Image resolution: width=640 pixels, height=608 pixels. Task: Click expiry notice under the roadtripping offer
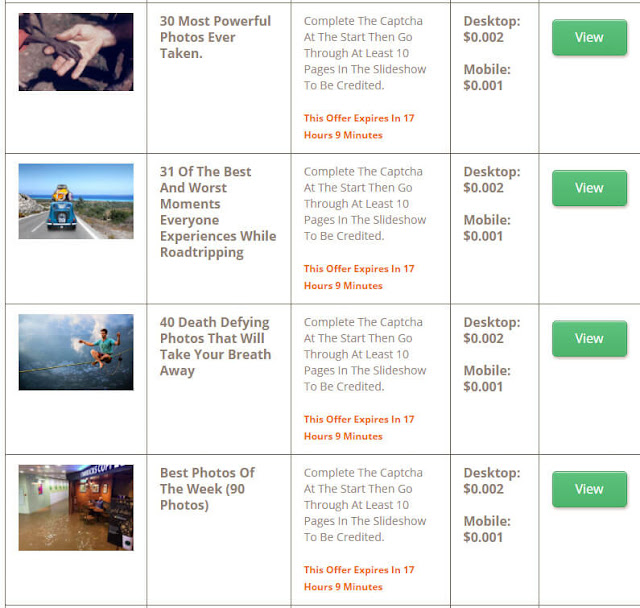coord(359,277)
